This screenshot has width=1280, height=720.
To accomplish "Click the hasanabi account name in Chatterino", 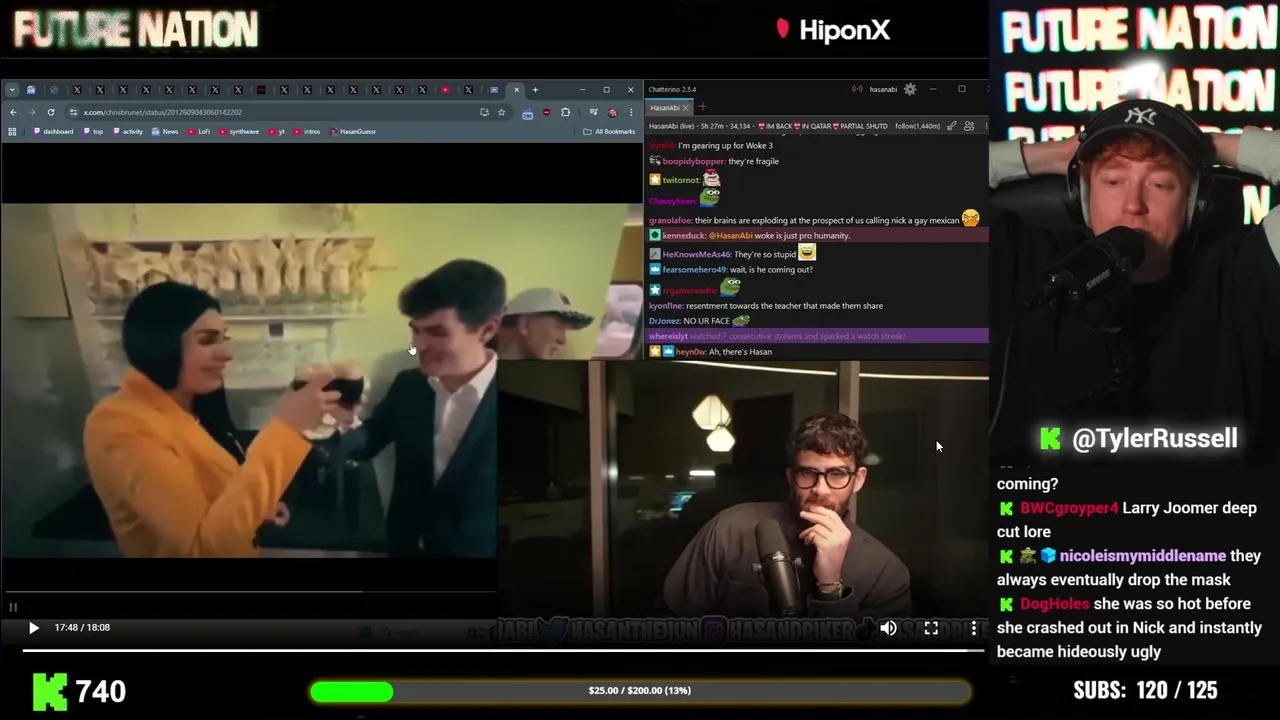I will click(x=883, y=90).
